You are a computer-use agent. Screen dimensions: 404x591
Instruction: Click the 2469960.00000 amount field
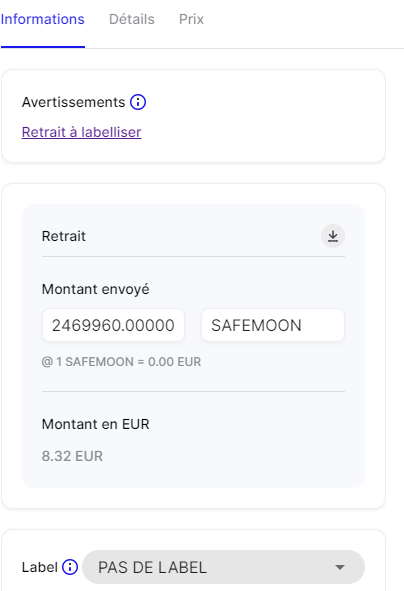[x=113, y=325]
